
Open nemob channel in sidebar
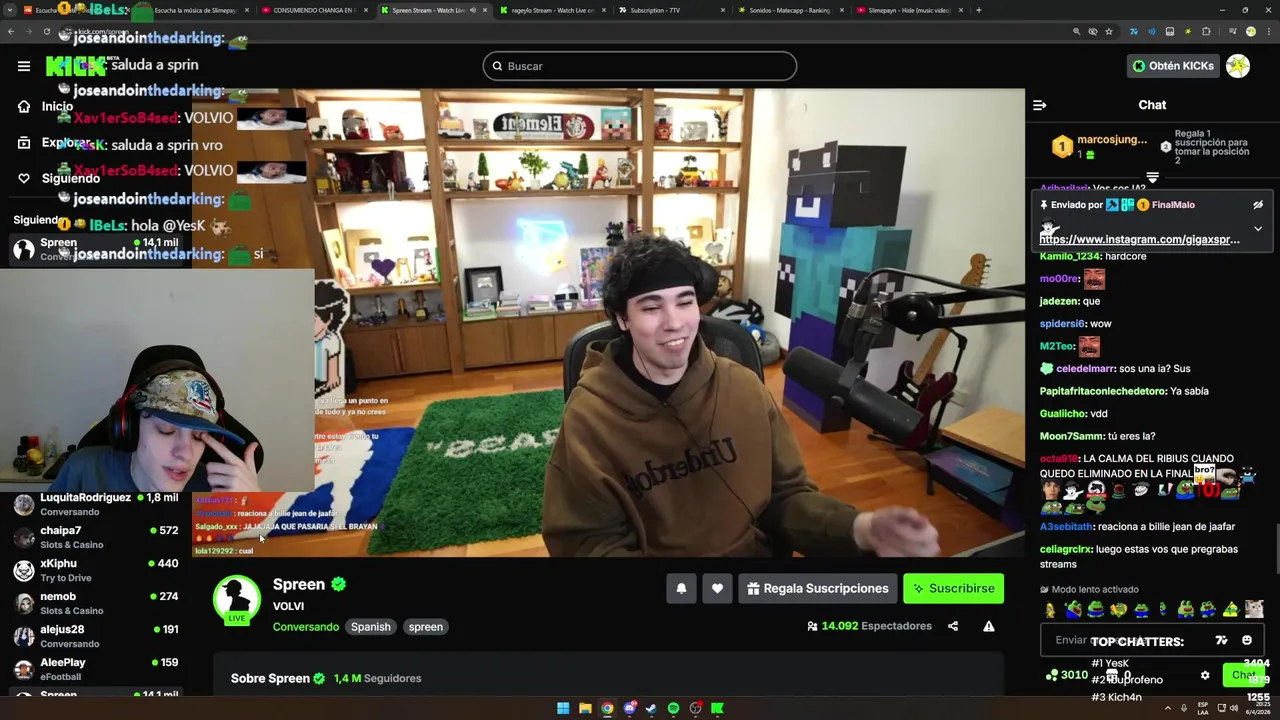pos(96,603)
